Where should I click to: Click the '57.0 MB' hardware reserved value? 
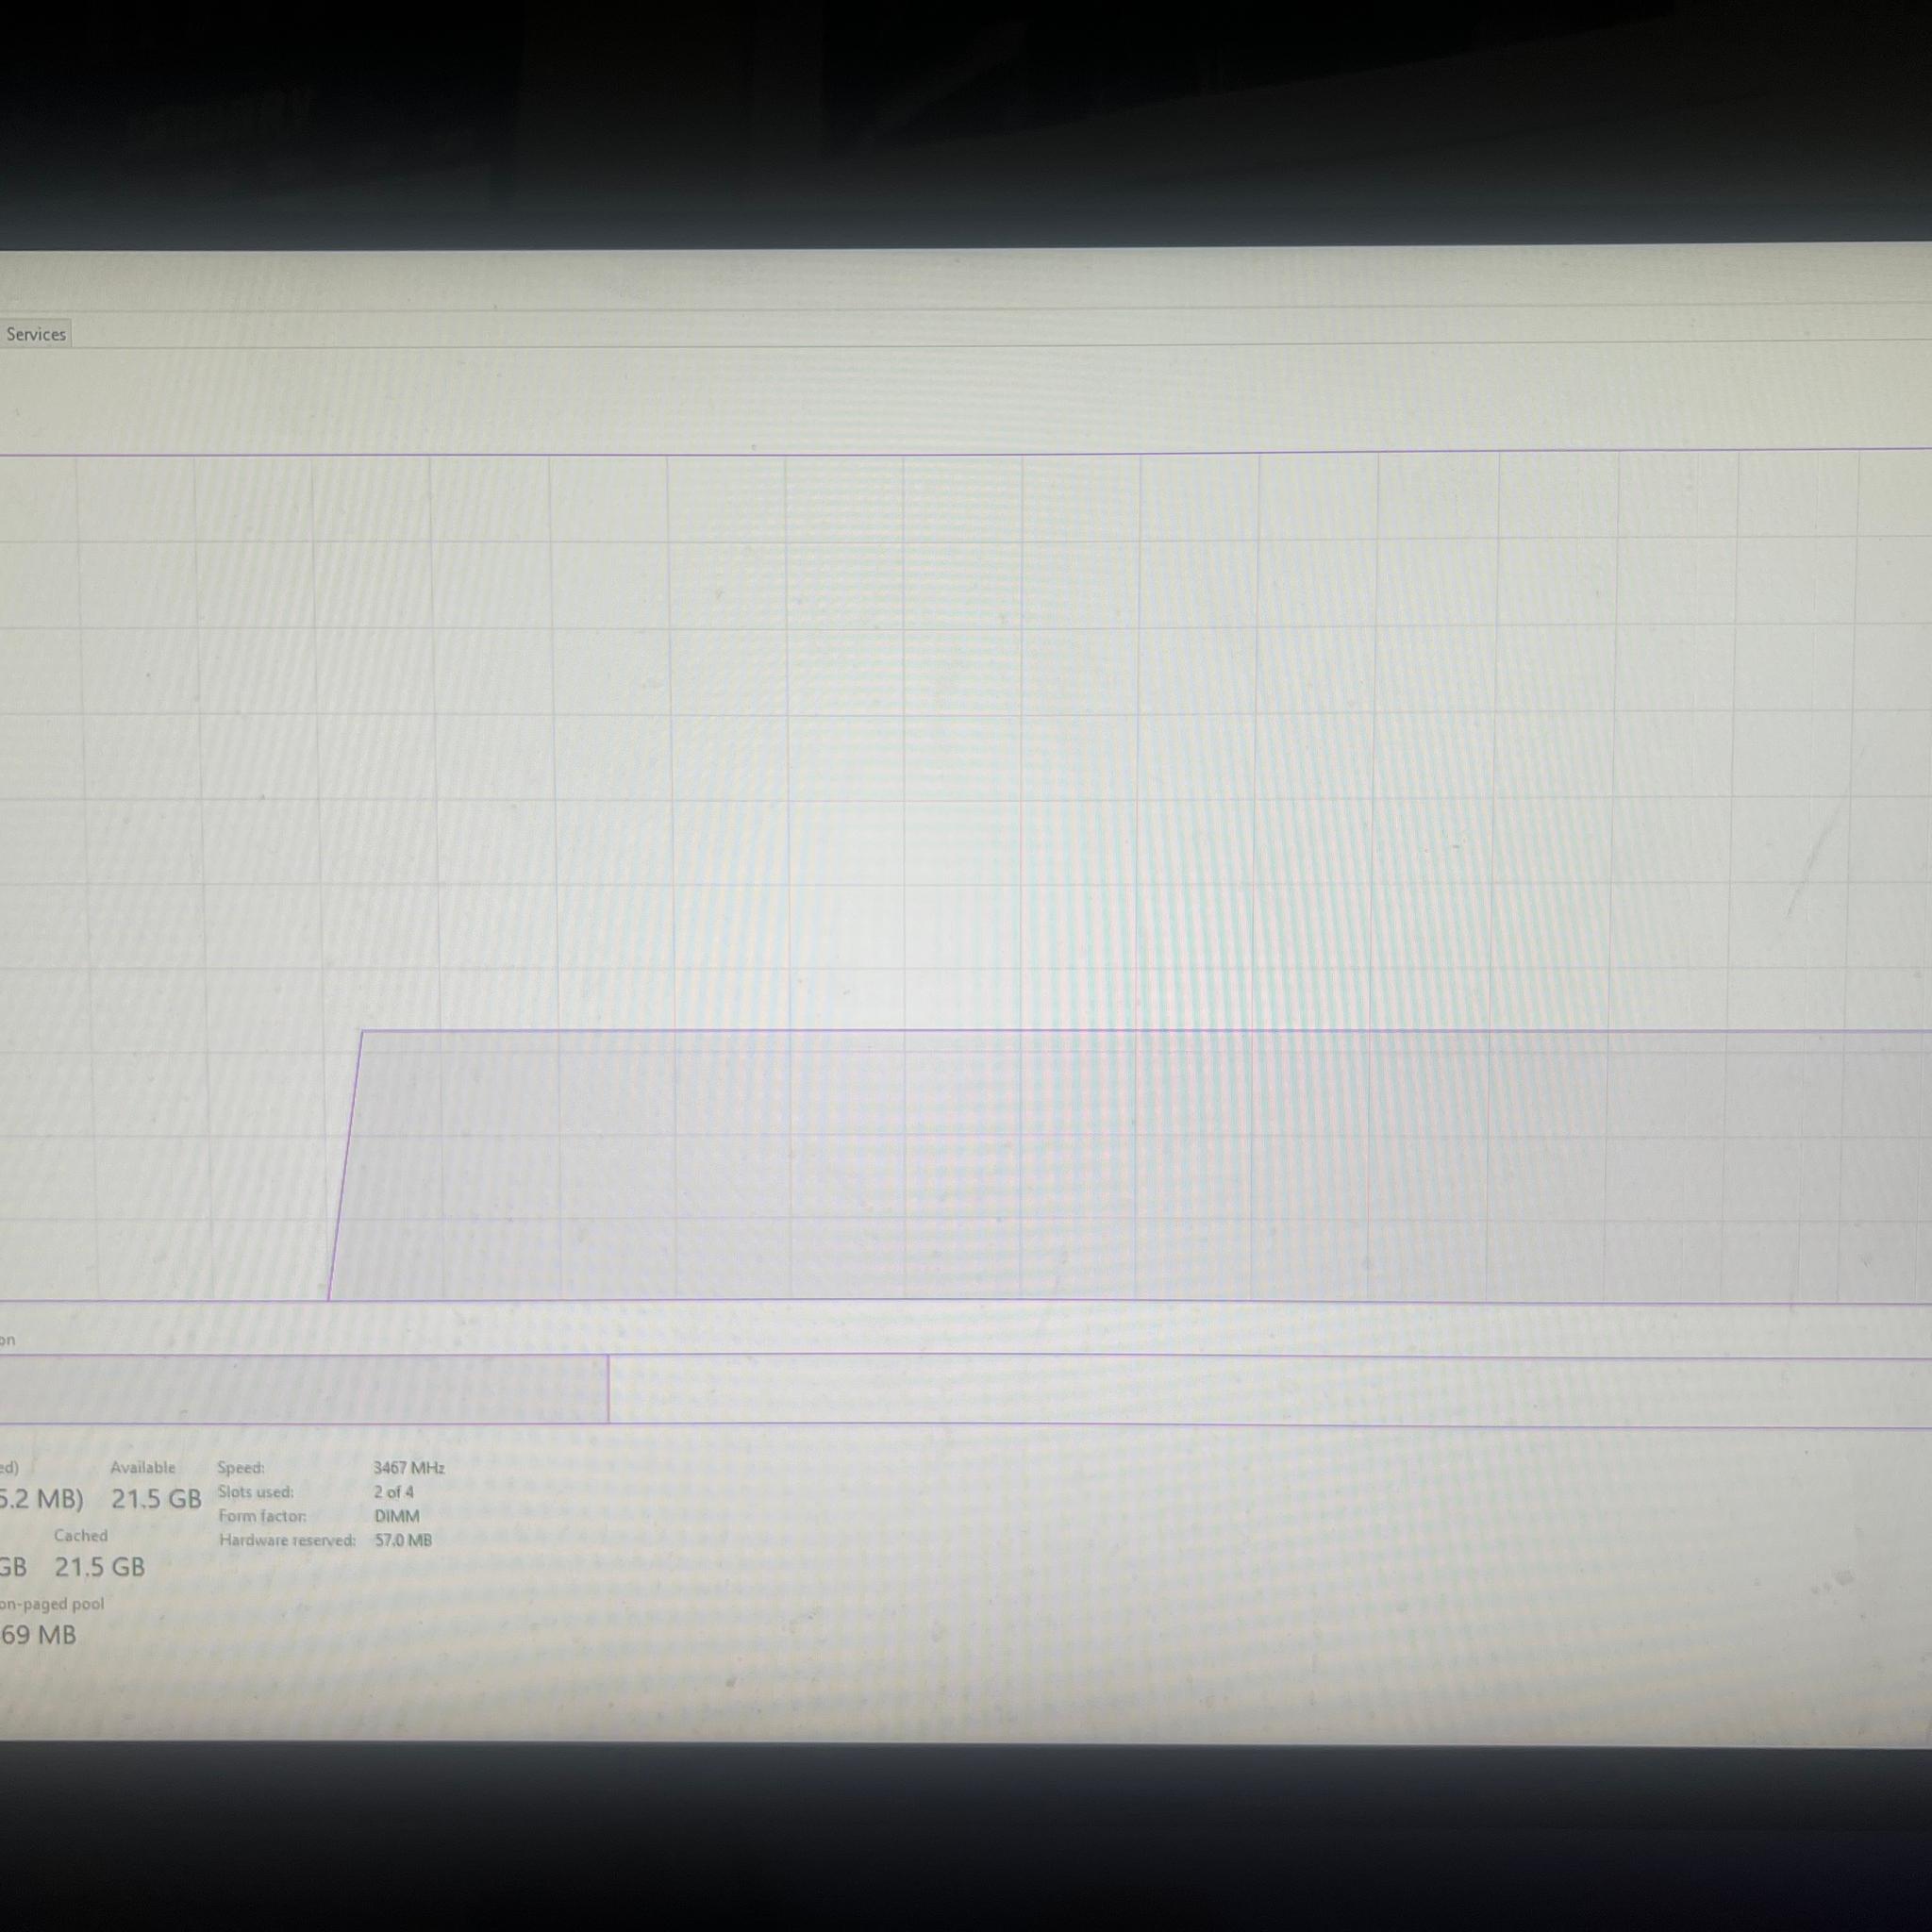point(404,1540)
